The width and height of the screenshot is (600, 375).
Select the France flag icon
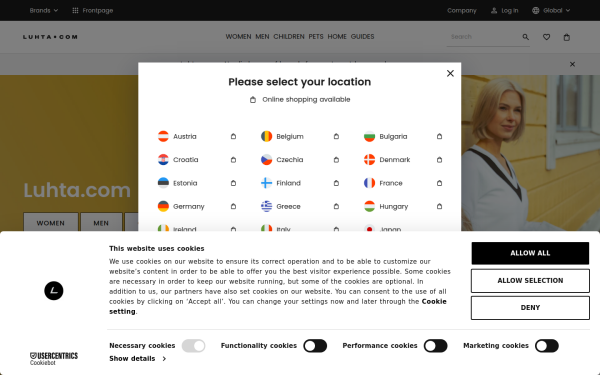(x=369, y=183)
